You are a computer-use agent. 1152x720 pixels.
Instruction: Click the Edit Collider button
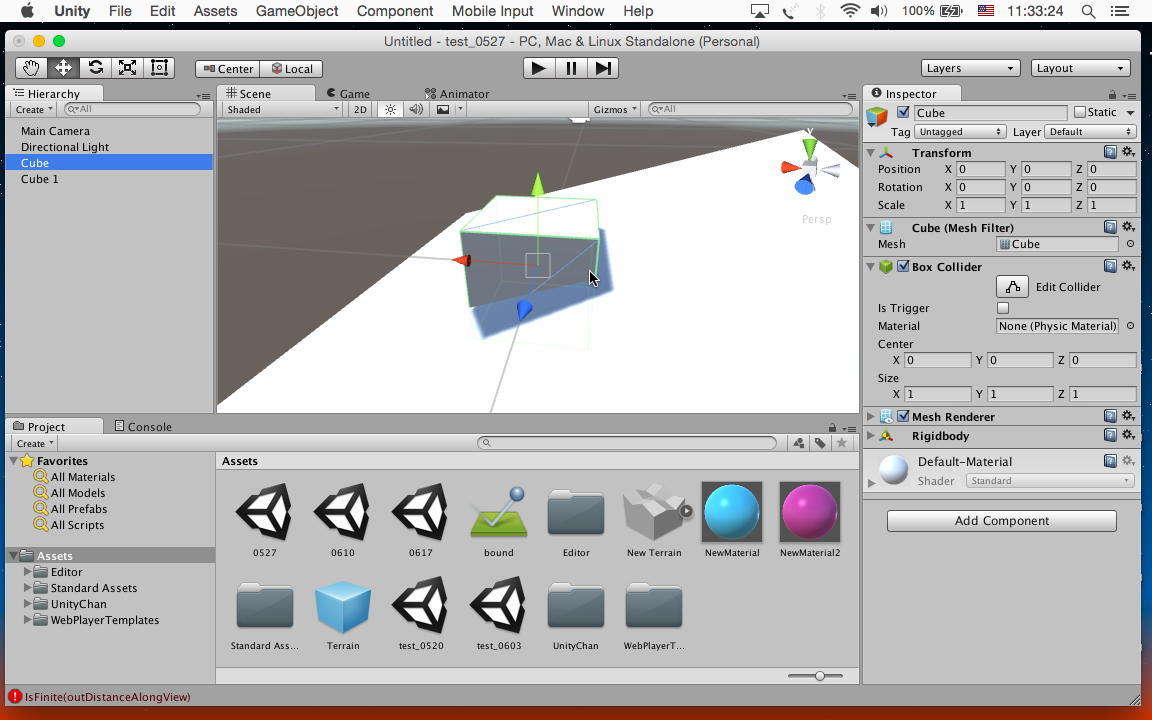click(1012, 287)
